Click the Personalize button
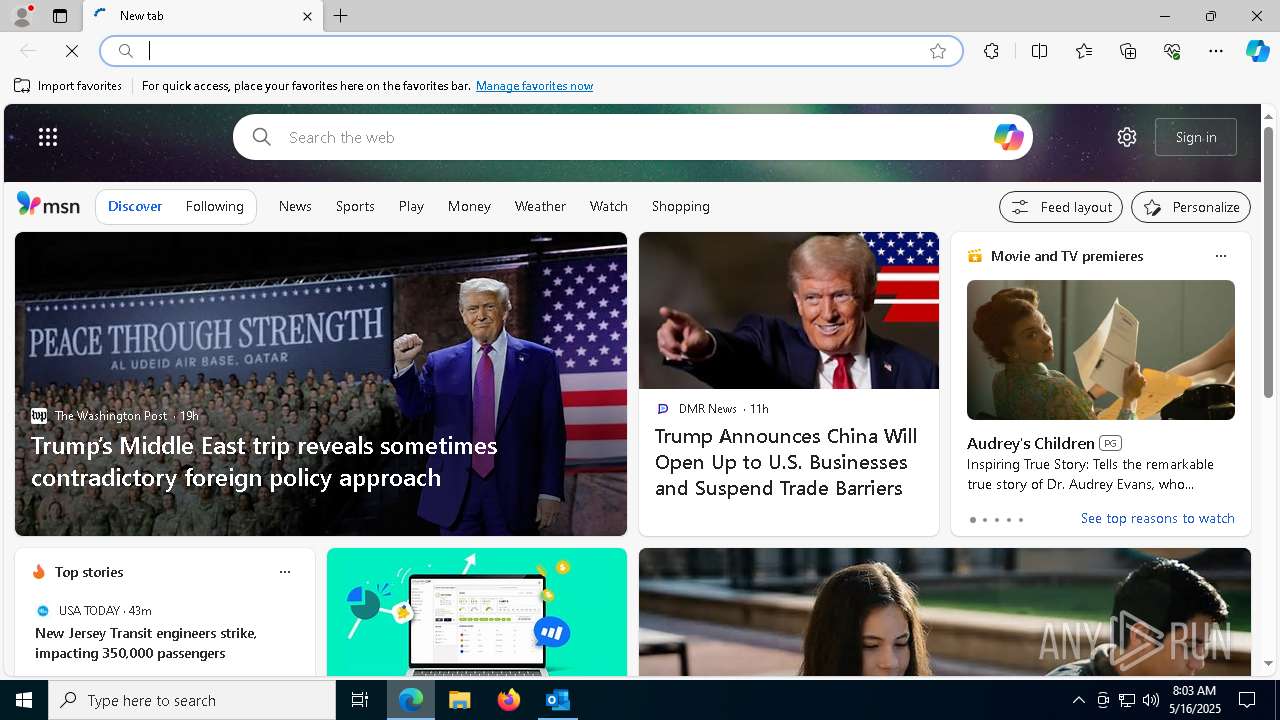The image size is (1280, 720). click(1191, 207)
